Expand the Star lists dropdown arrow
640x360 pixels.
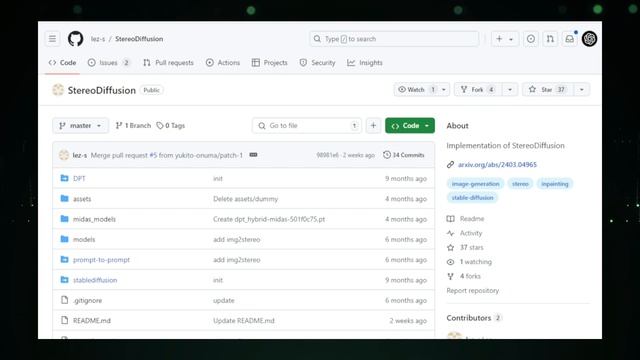pyautogui.click(x=582, y=89)
